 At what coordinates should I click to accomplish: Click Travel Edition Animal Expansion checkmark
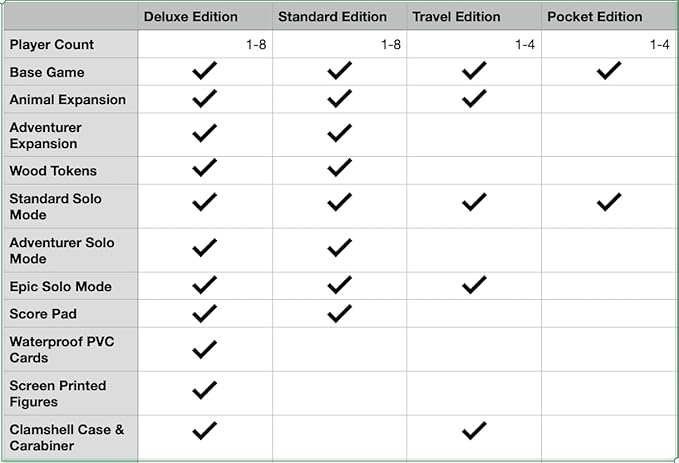[x=474, y=99]
